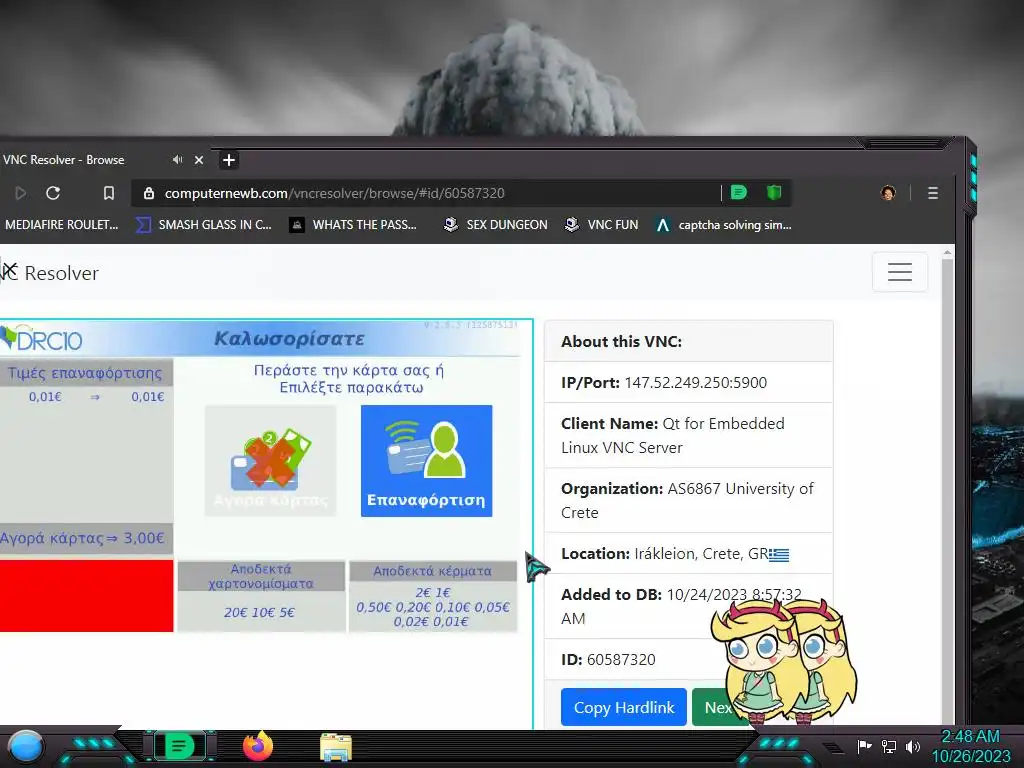Select ID 60587320 text

(x=608, y=660)
